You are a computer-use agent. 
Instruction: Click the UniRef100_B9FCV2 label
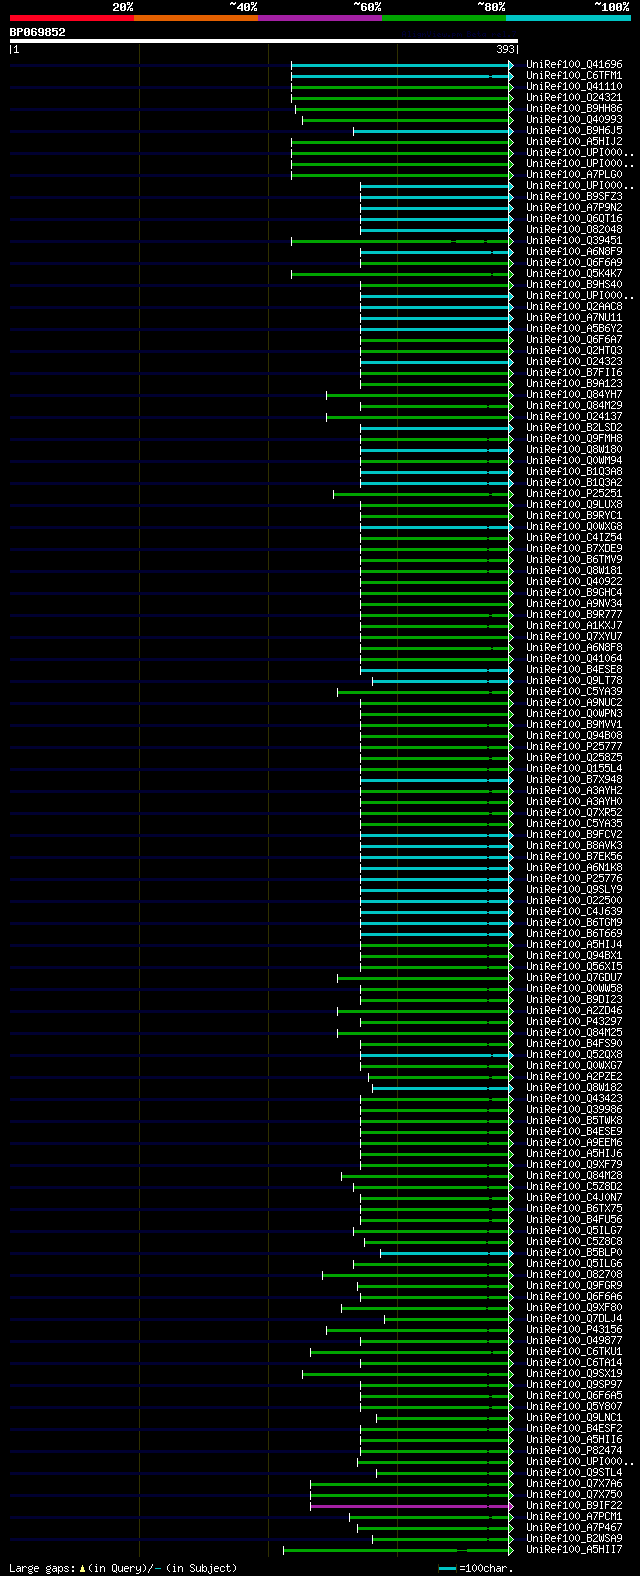click(x=574, y=835)
